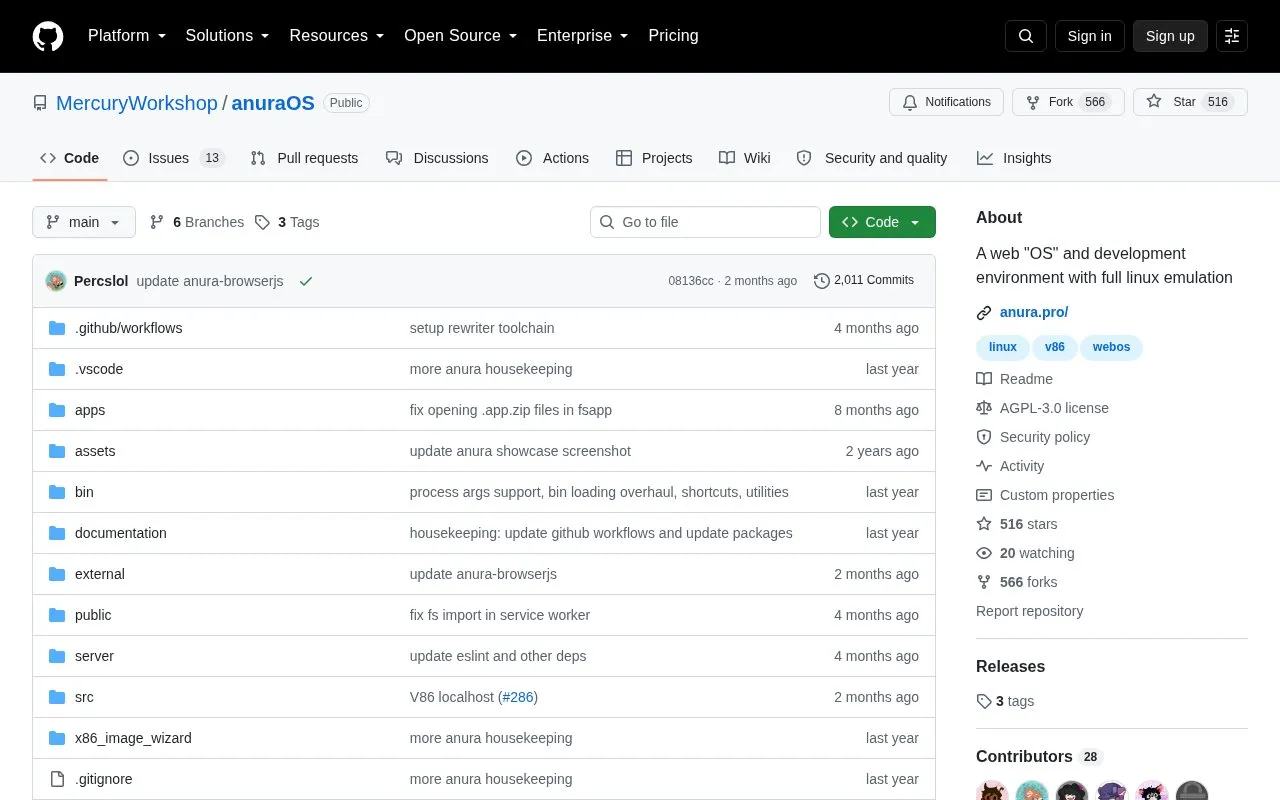Click Percslol's avatar in commit bar
The image size is (1280, 800).
56,281
